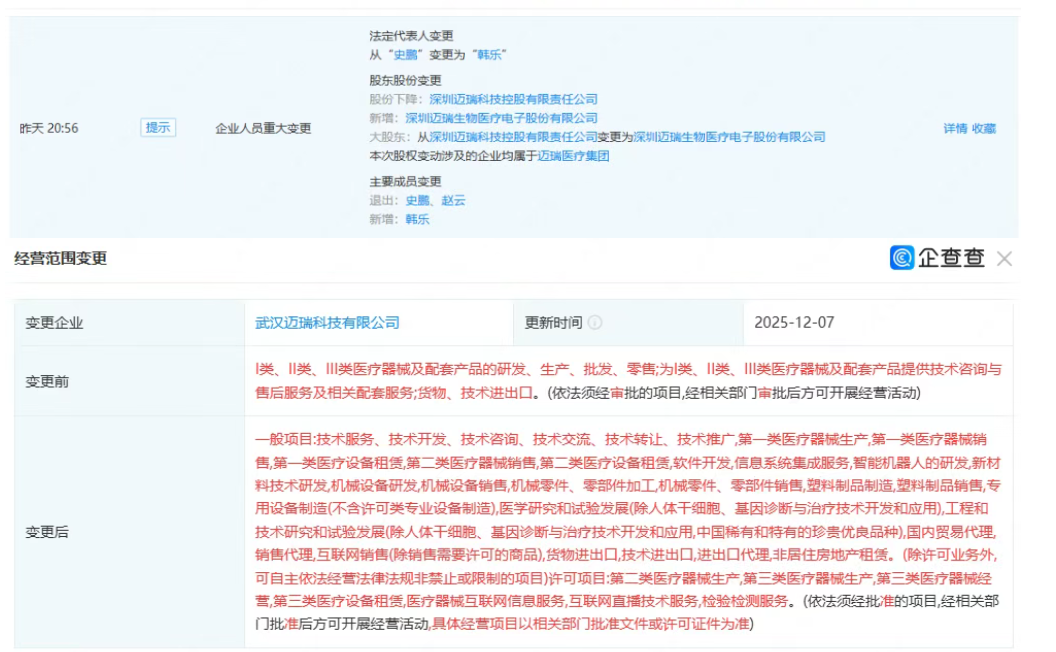Close the 经营范围变更 popup with X

click(1004, 259)
